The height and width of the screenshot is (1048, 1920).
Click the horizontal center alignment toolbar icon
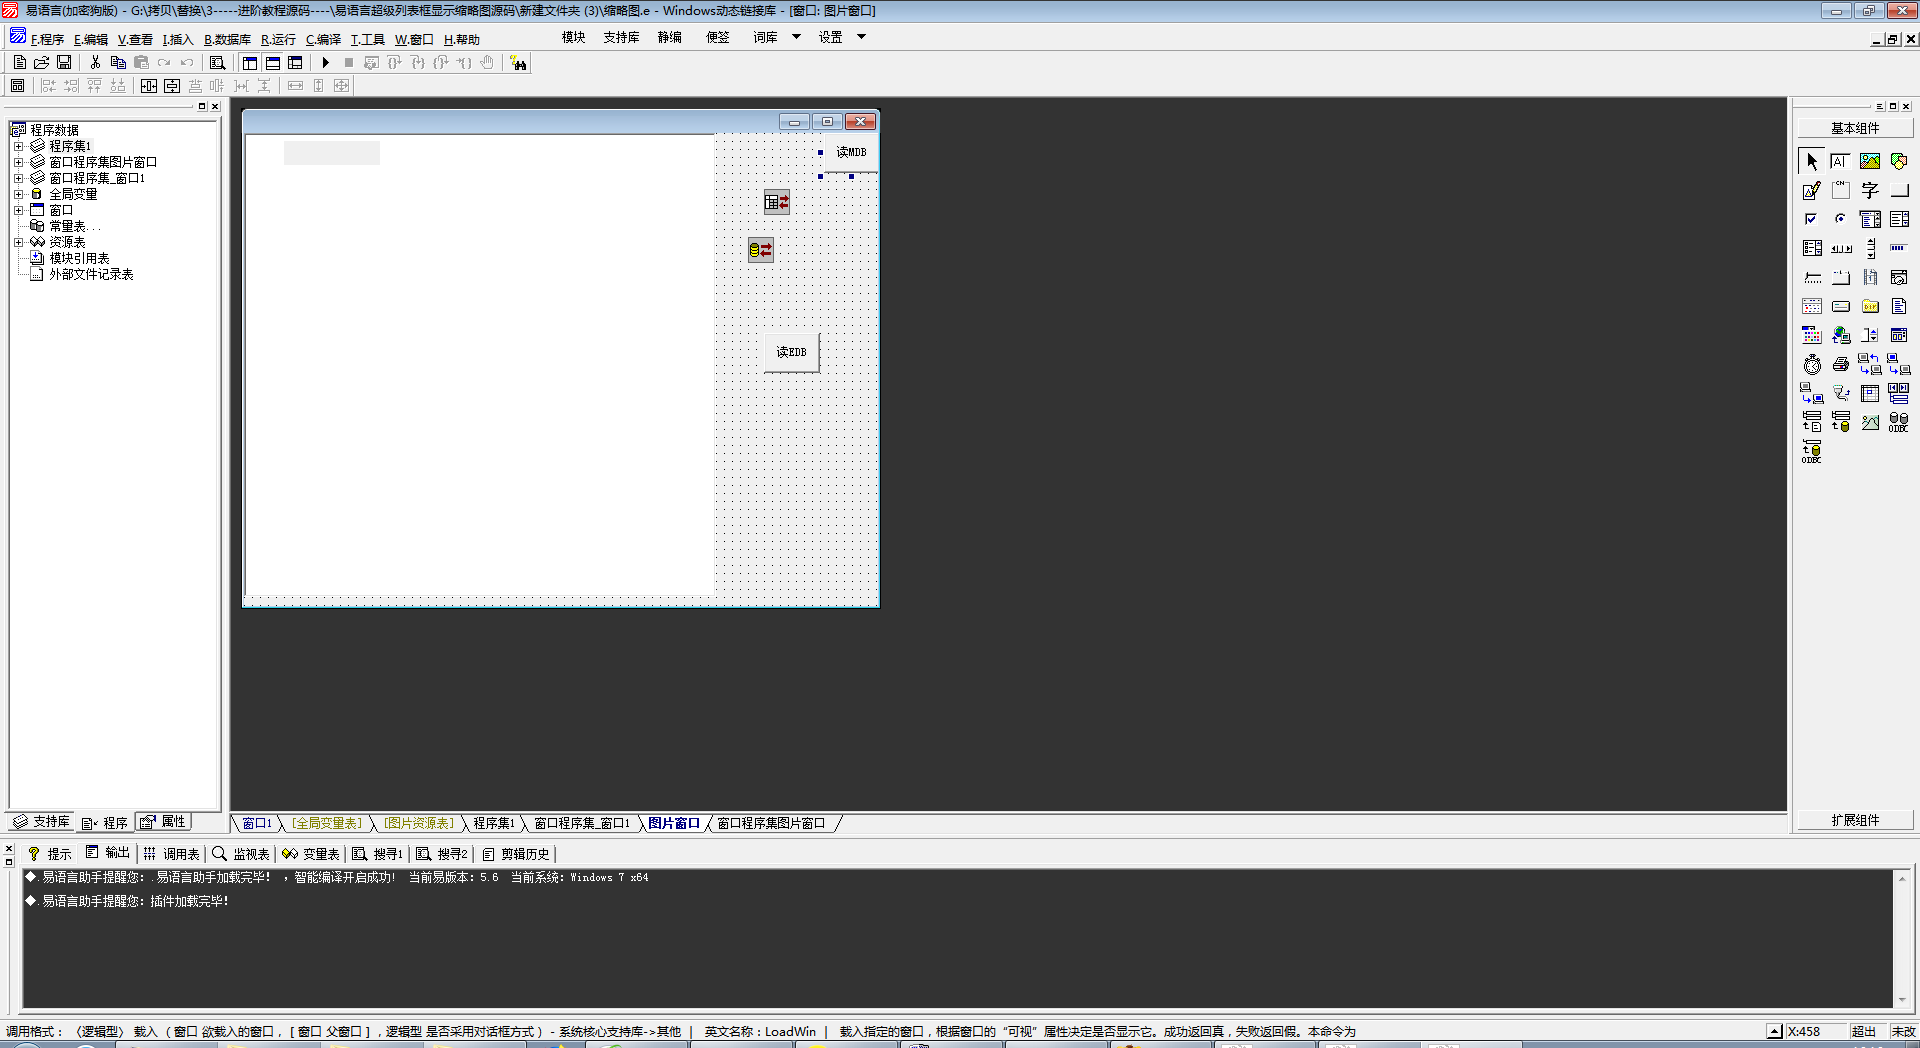pos(149,86)
